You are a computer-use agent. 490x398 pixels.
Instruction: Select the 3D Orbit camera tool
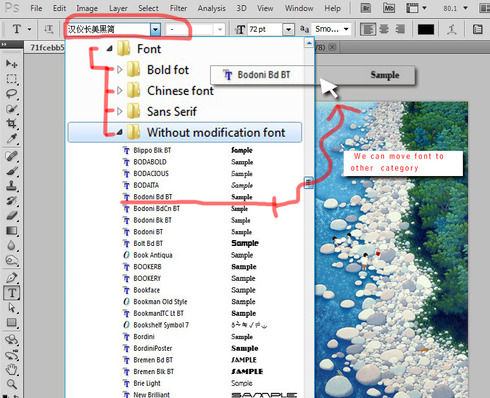pos(11,355)
